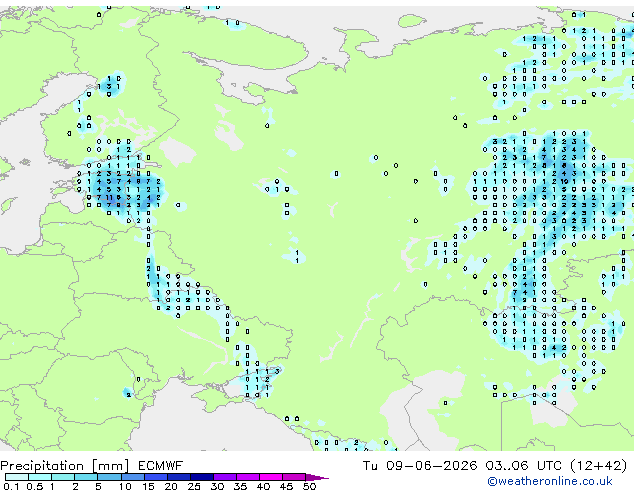Click the "50" legend value

(310, 486)
